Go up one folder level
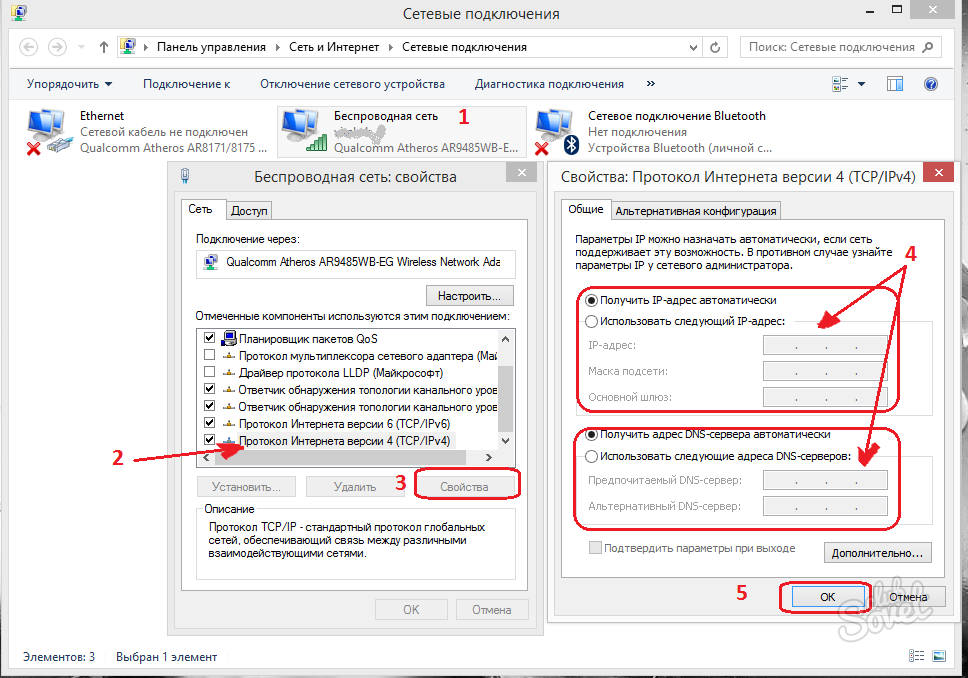Viewport: 968px width, 678px height. [x=104, y=47]
